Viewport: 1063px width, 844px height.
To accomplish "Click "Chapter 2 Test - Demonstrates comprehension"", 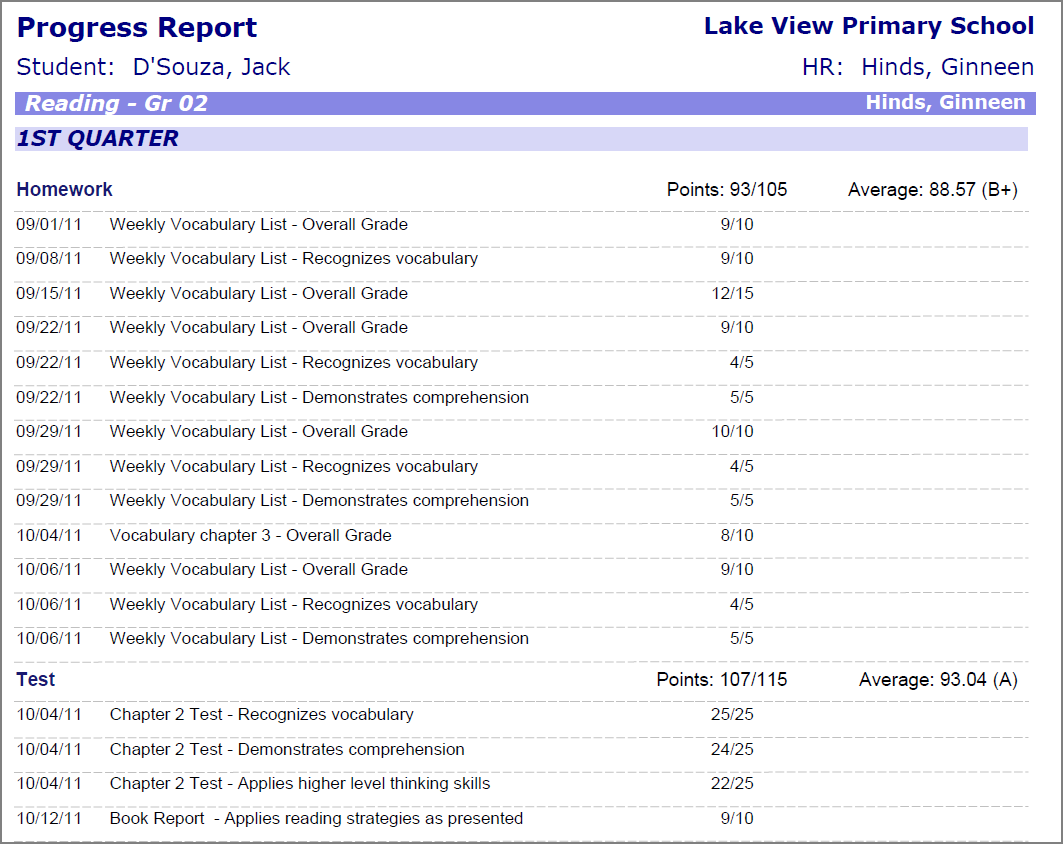I will [x=287, y=750].
